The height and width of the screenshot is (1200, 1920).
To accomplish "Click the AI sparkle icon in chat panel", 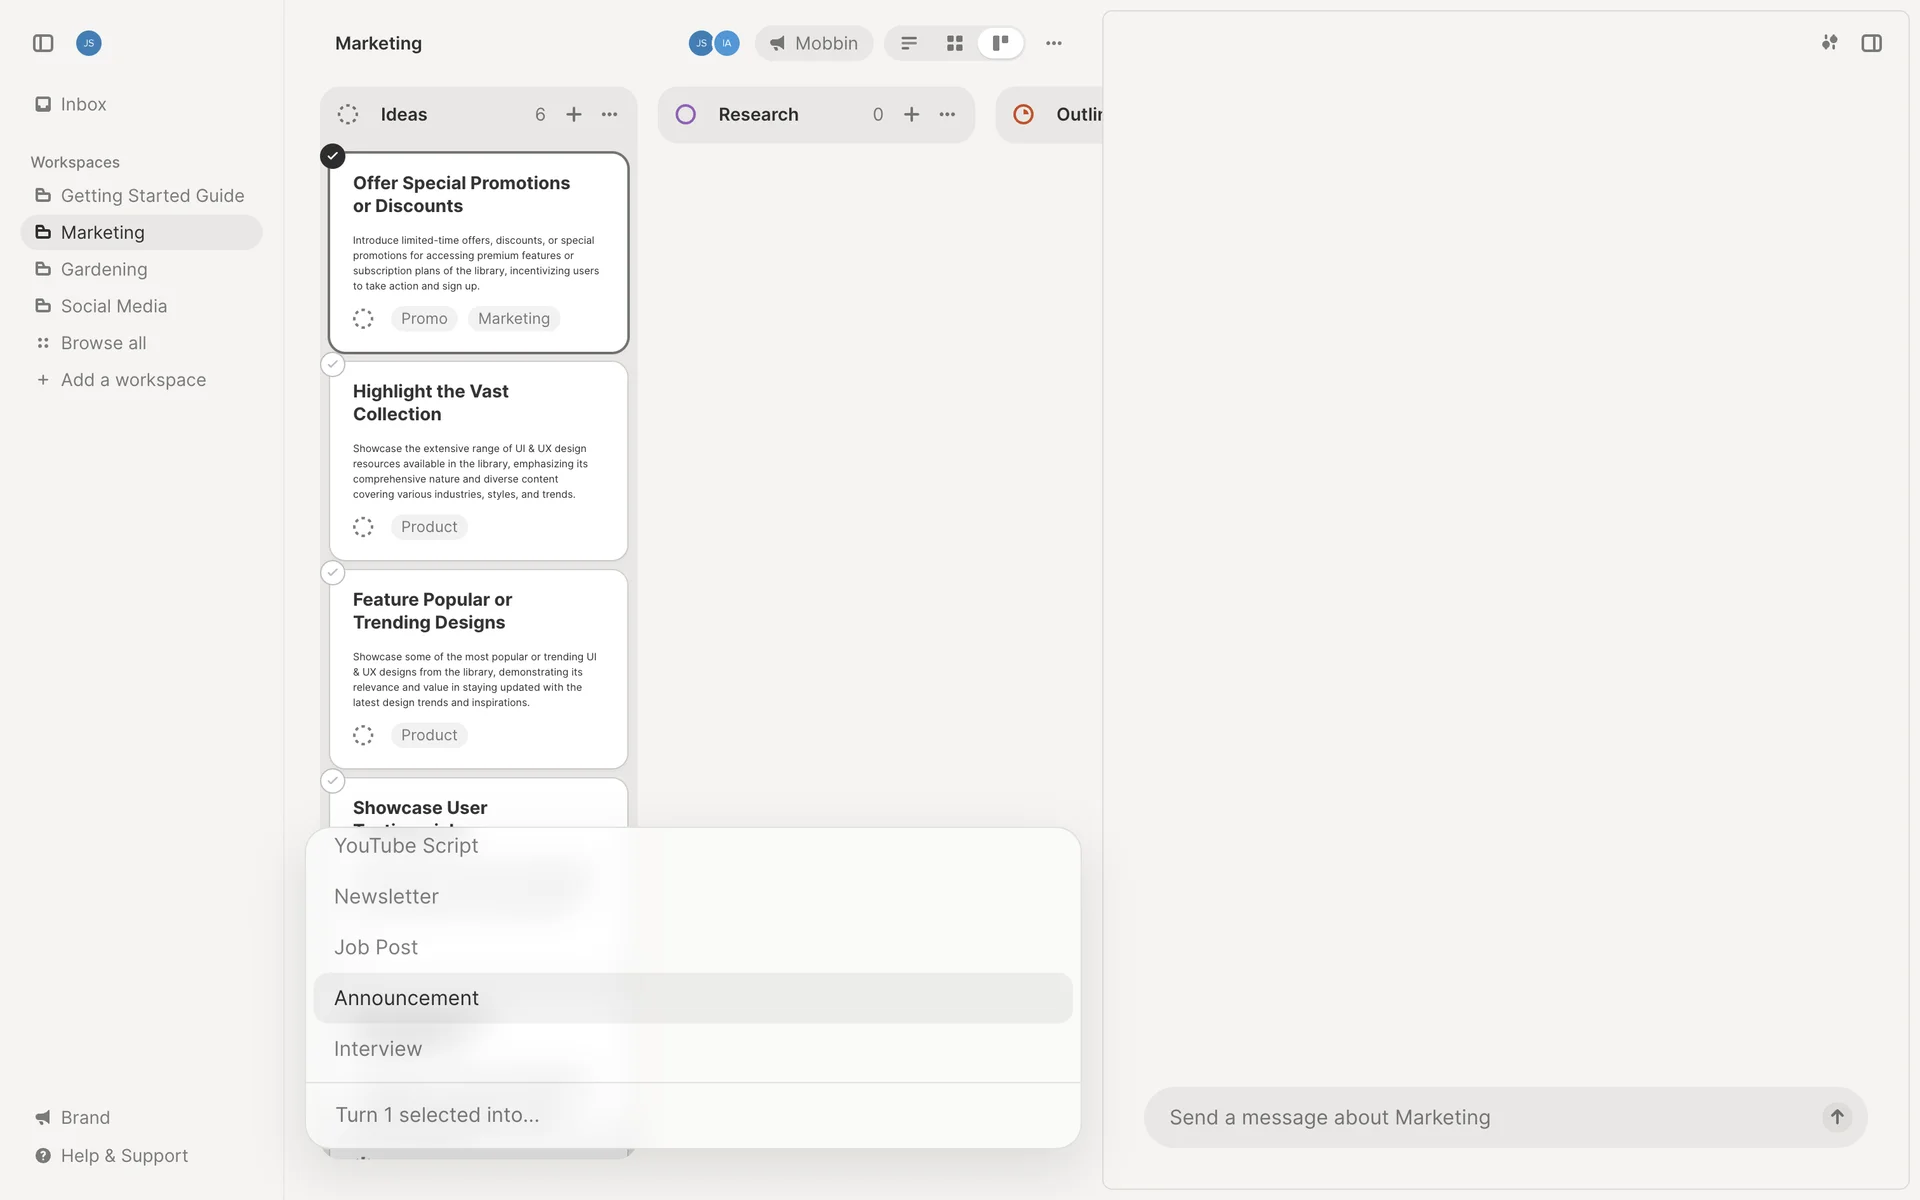I will [1829, 43].
